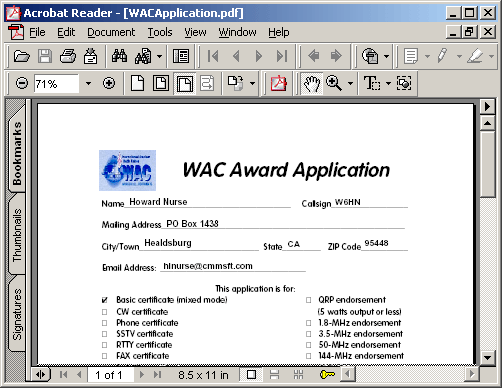This screenshot has width=502, height=388.
Task: Click the page number field '1 of 1'
Action: pos(110,375)
